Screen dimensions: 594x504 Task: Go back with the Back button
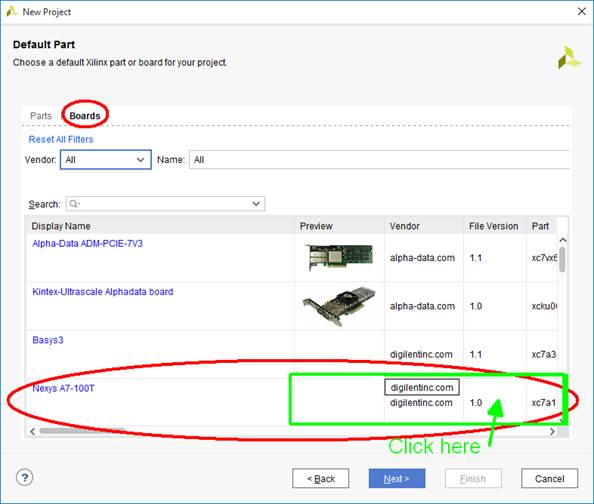click(x=320, y=479)
